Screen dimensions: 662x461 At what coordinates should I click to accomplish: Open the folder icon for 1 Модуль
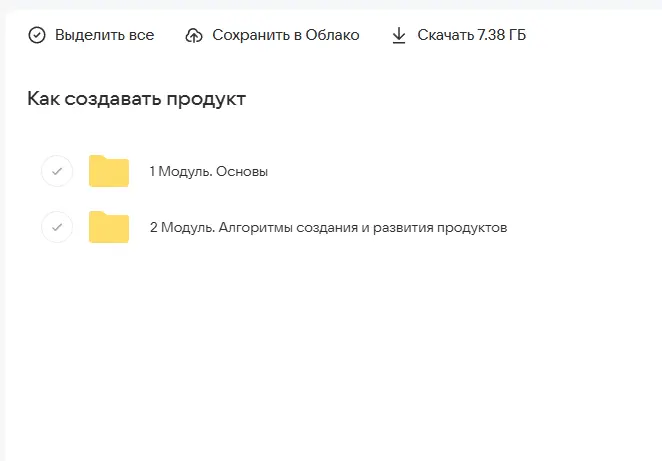pyautogui.click(x=109, y=171)
